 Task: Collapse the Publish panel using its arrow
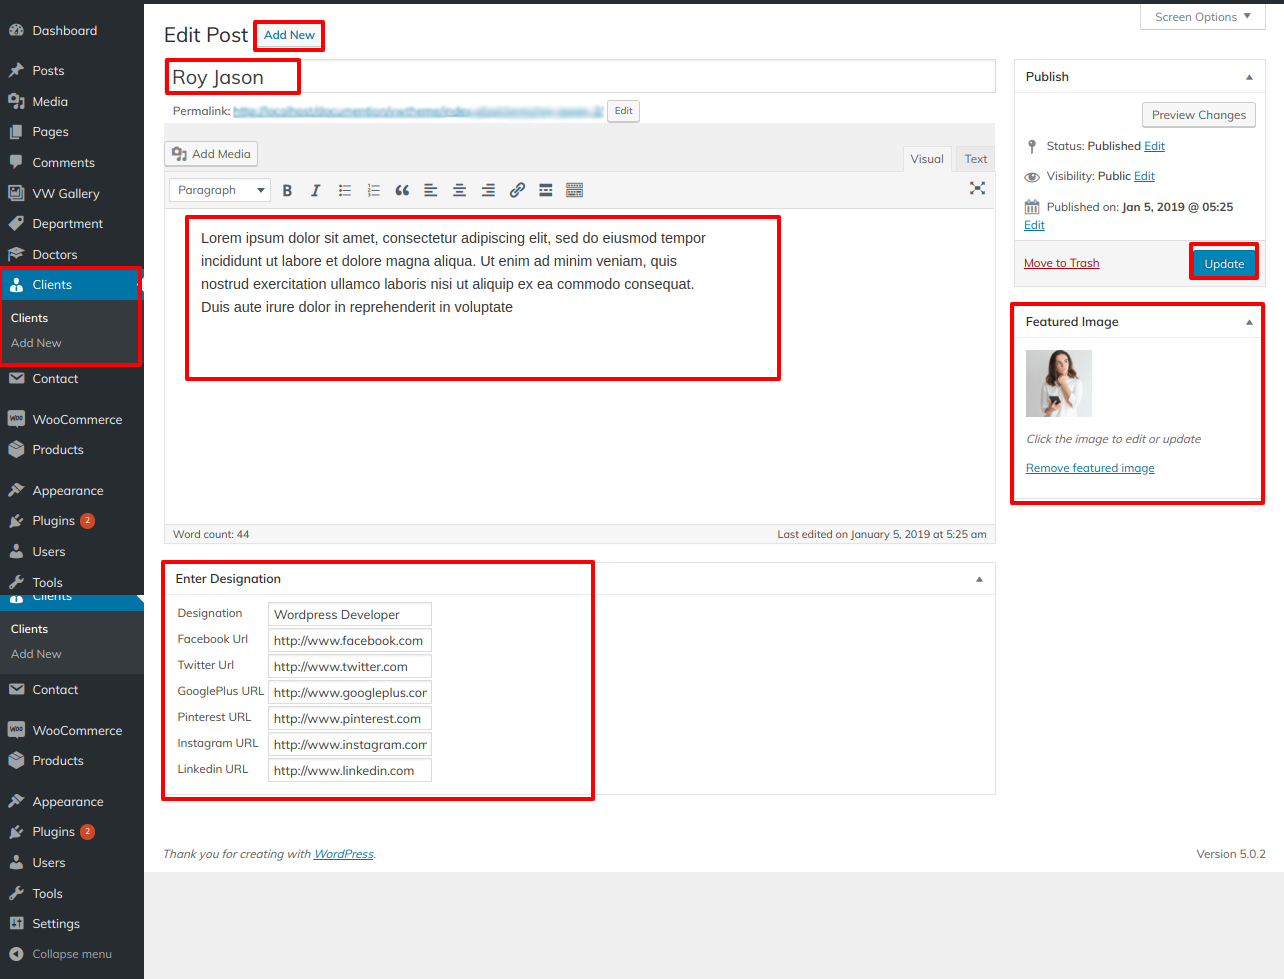pos(1249,77)
